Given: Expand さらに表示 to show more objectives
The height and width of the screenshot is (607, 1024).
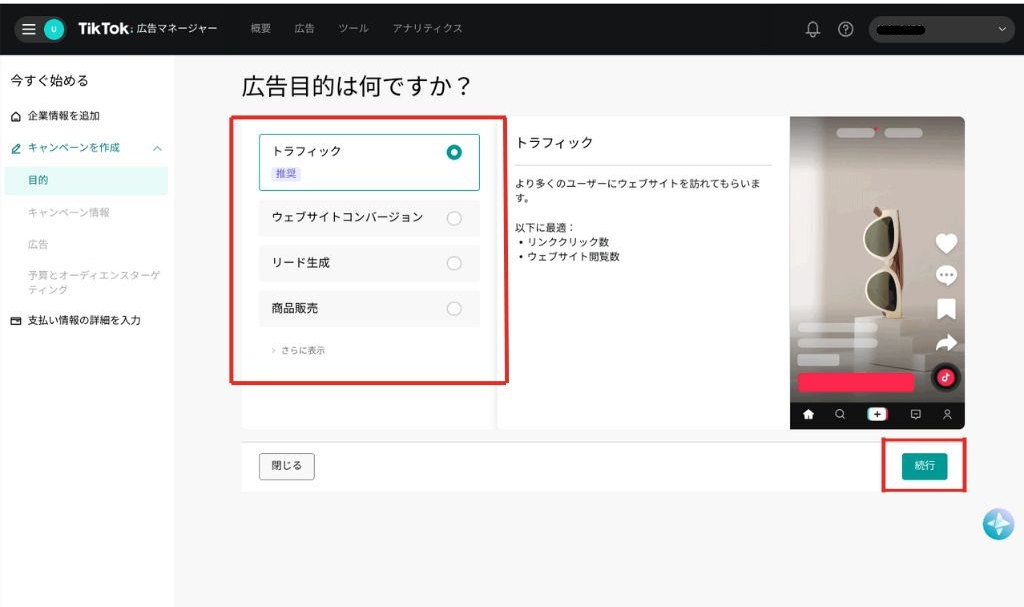Looking at the screenshot, I should pos(298,351).
